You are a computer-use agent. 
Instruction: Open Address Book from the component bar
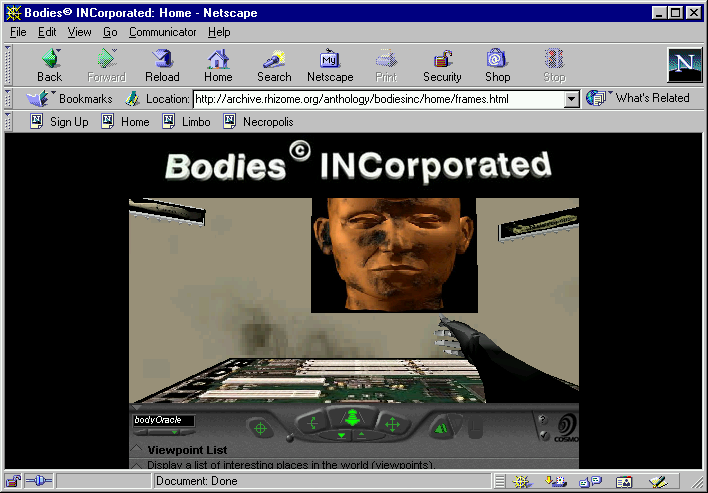point(624,482)
